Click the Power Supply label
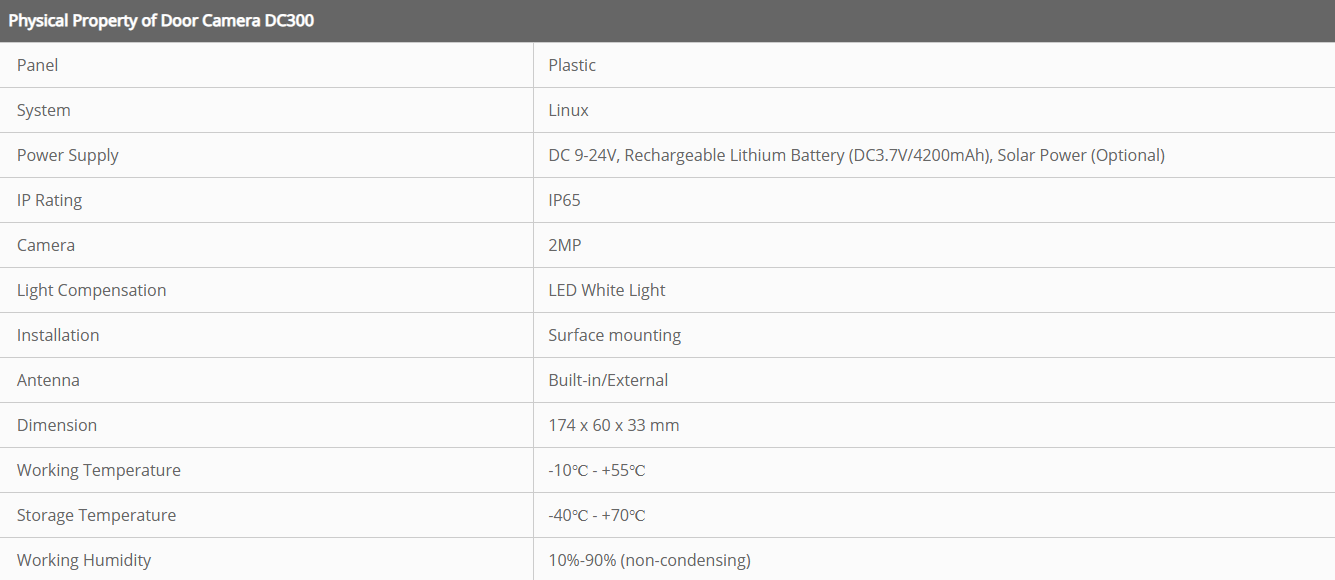This screenshot has height=580, width=1335. [68, 155]
